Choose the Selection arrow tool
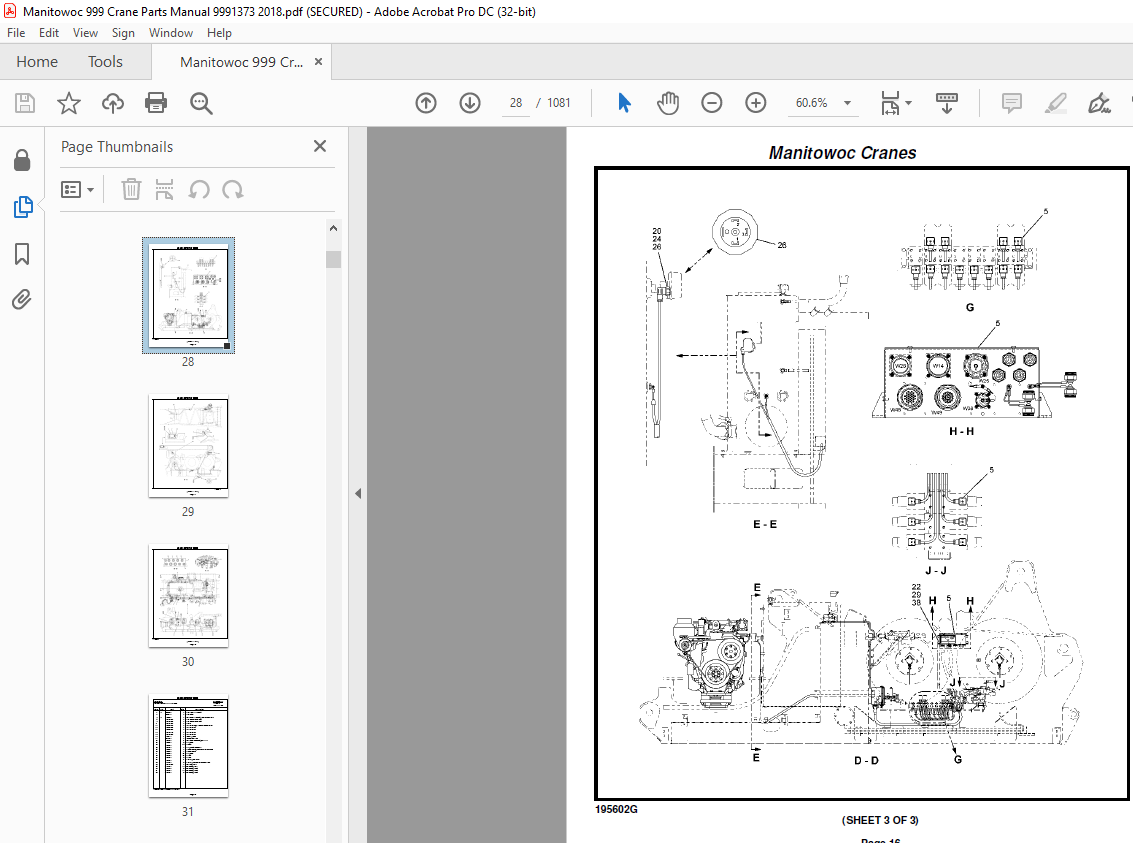The image size is (1133, 843). pyautogui.click(x=624, y=103)
